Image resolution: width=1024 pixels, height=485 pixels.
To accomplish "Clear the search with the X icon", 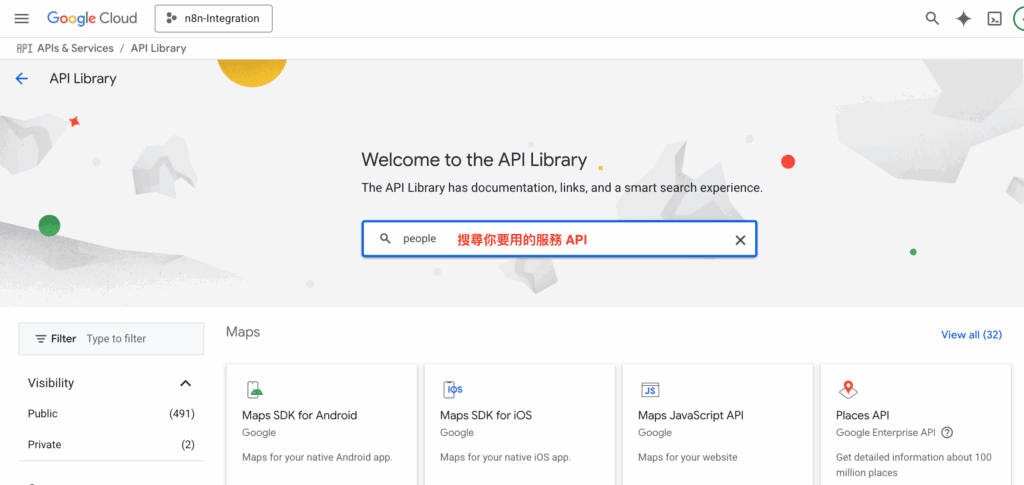I will (x=740, y=240).
